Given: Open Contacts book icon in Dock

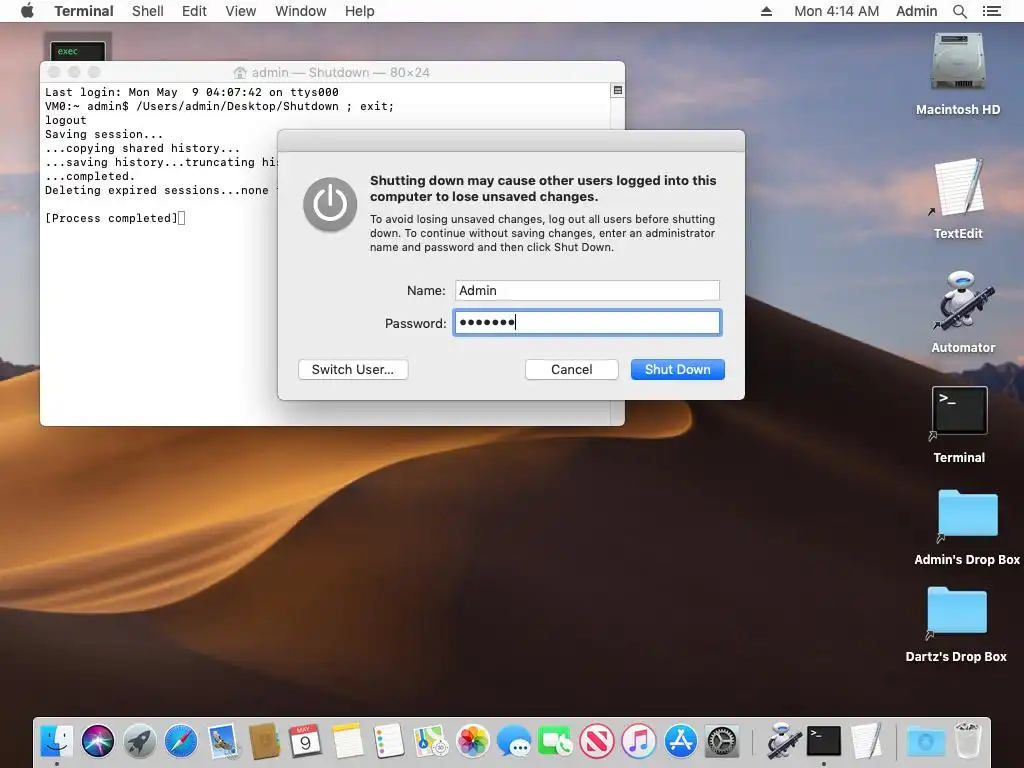Looking at the screenshot, I should point(264,741).
